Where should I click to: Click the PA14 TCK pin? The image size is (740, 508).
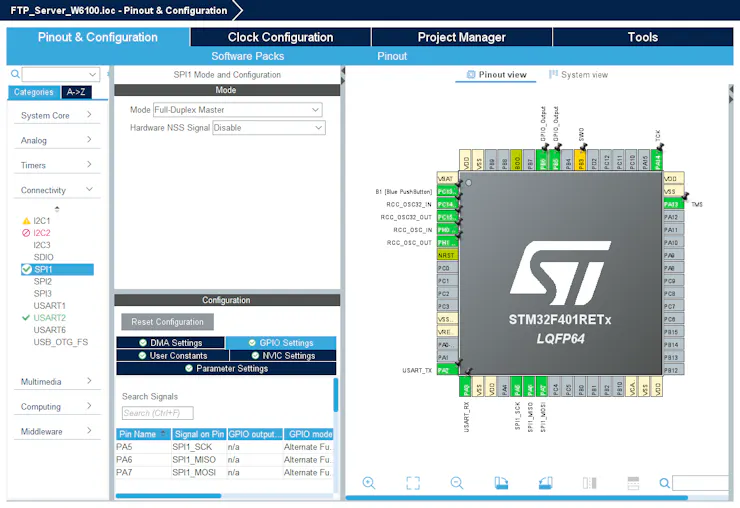[x=657, y=160]
